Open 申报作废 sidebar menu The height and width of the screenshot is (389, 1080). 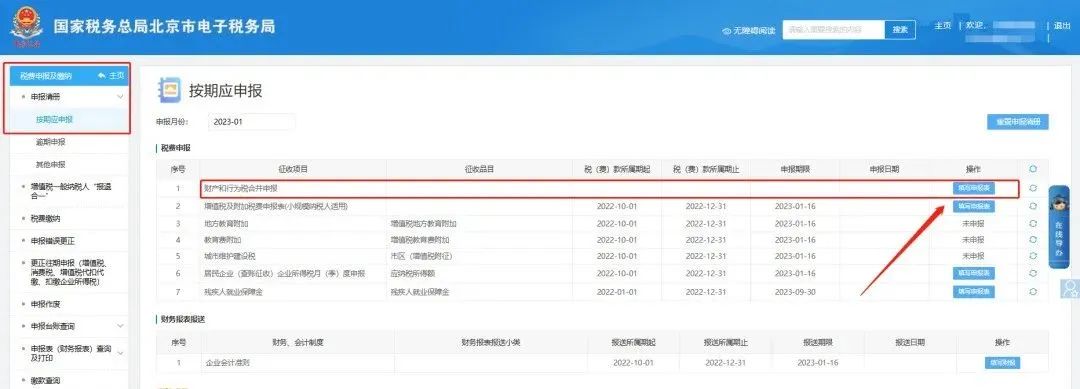(x=45, y=304)
